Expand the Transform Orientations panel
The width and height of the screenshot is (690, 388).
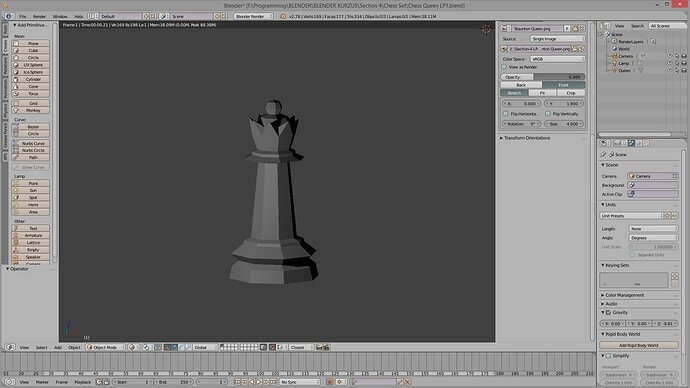[527, 138]
